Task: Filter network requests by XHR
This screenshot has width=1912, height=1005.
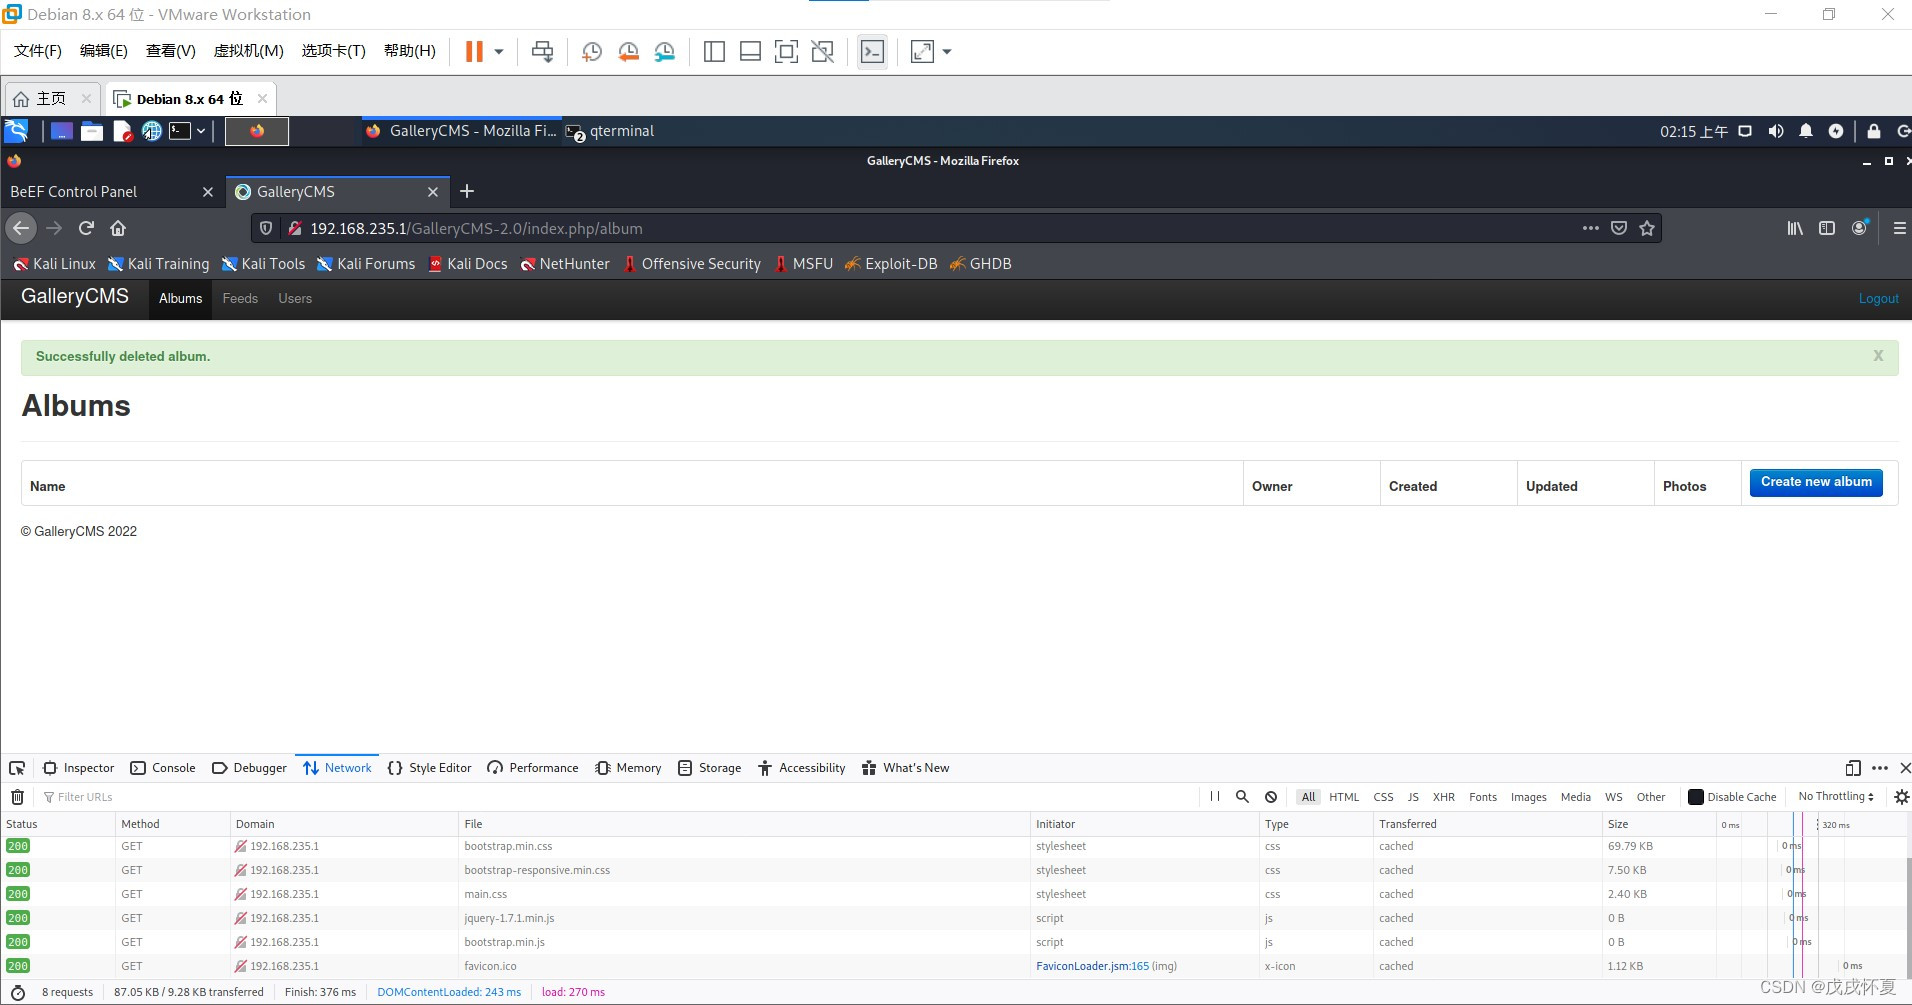Action: [x=1444, y=797]
